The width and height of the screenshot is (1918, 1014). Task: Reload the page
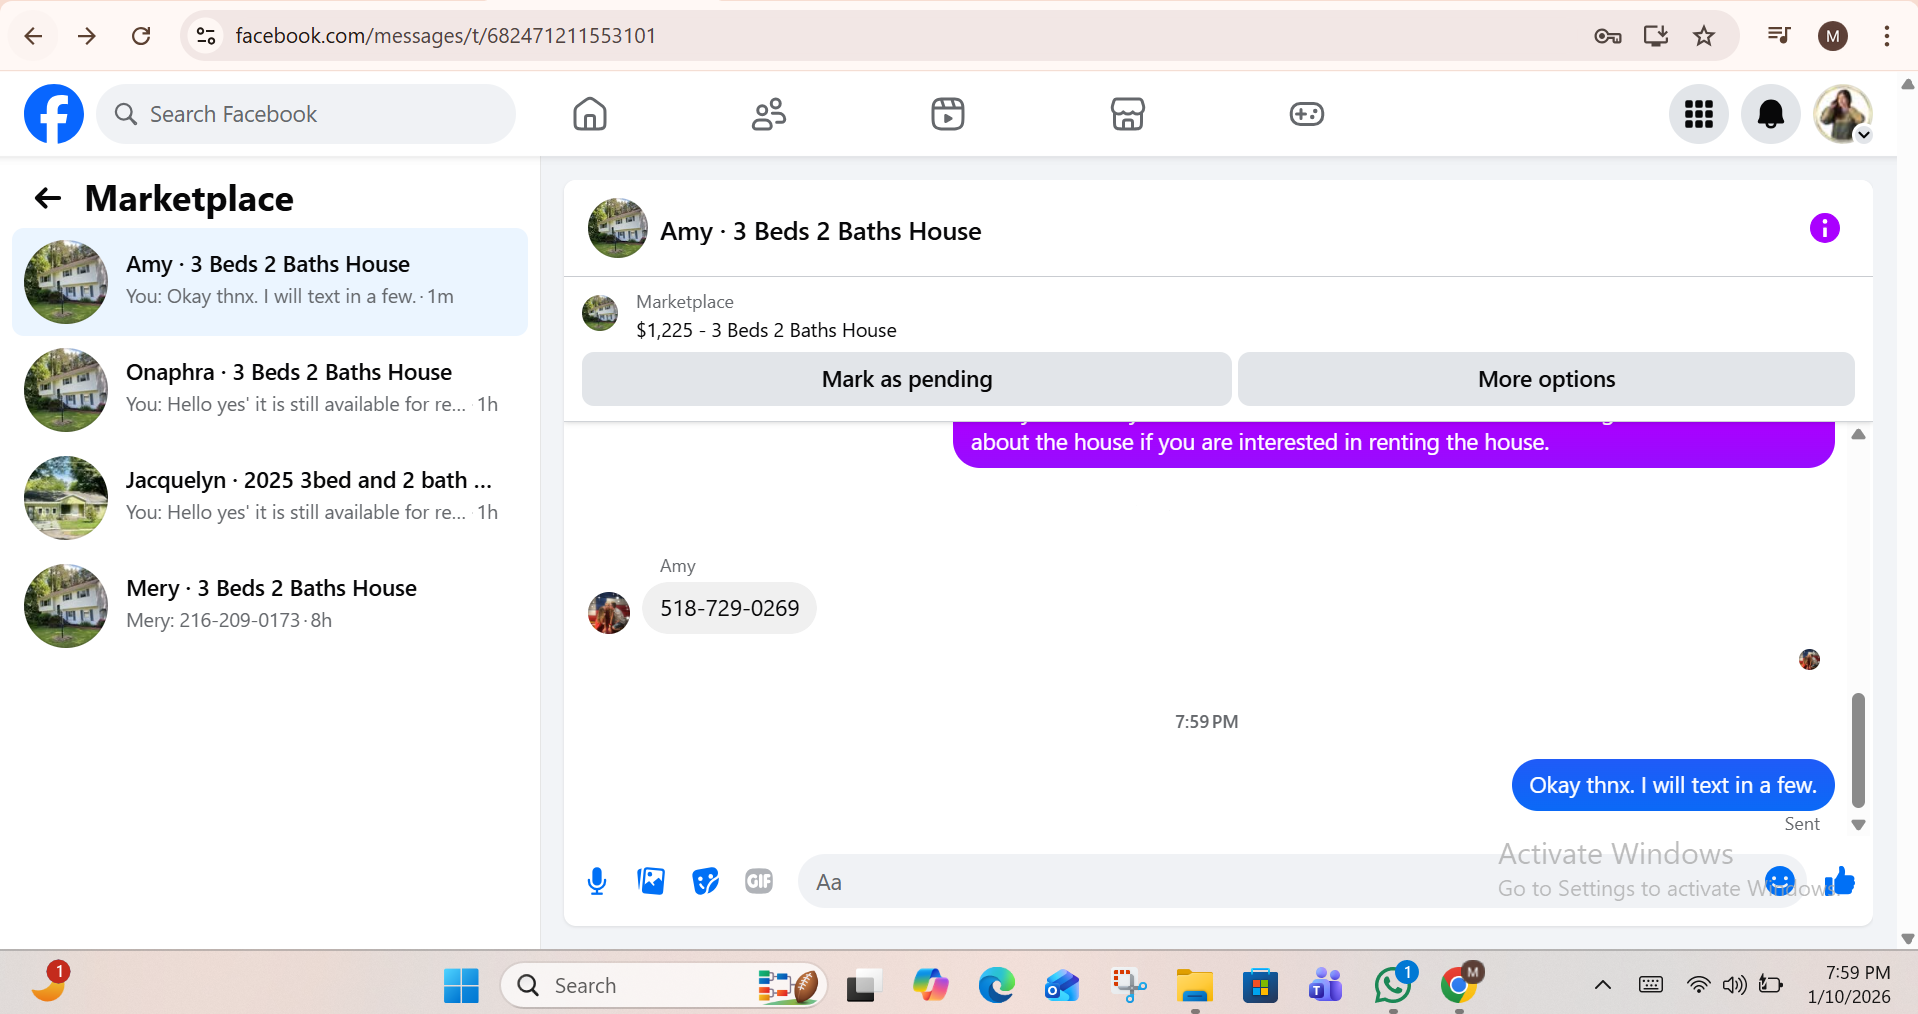(141, 36)
